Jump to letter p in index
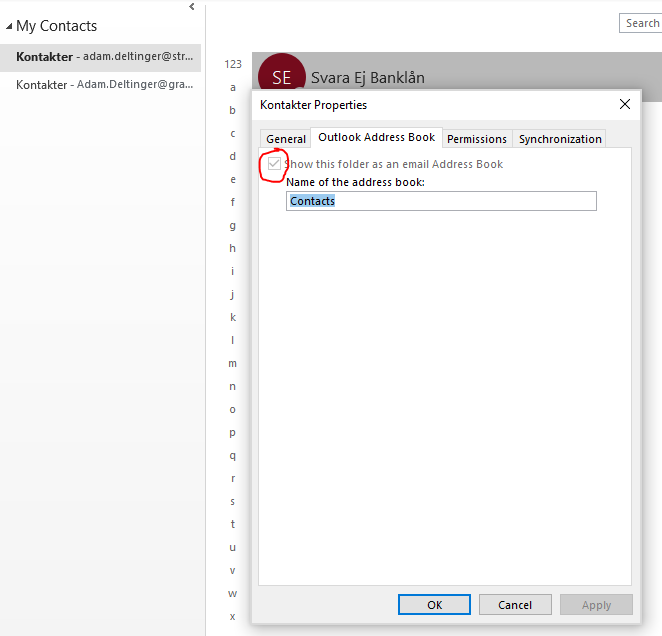The image size is (662, 636). pyautogui.click(x=233, y=433)
